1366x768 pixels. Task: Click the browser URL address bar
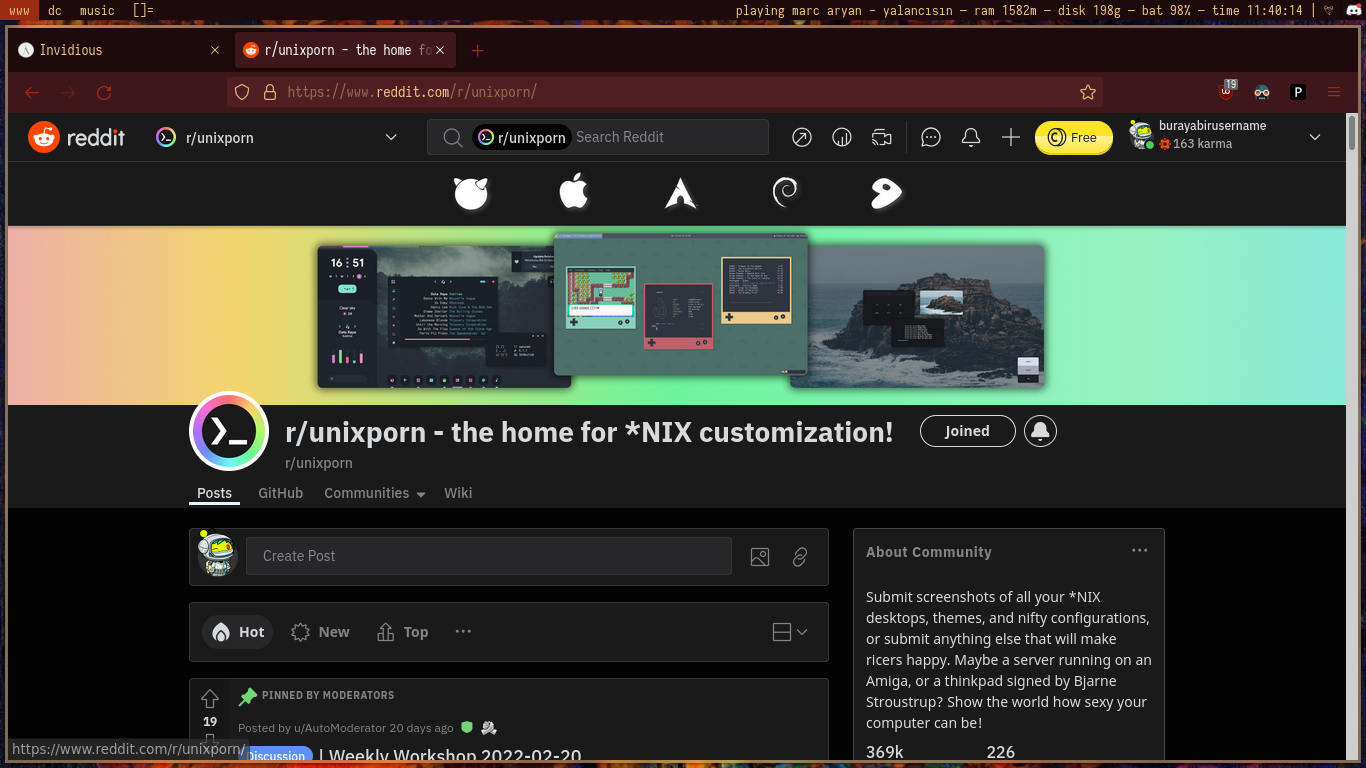point(665,92)
